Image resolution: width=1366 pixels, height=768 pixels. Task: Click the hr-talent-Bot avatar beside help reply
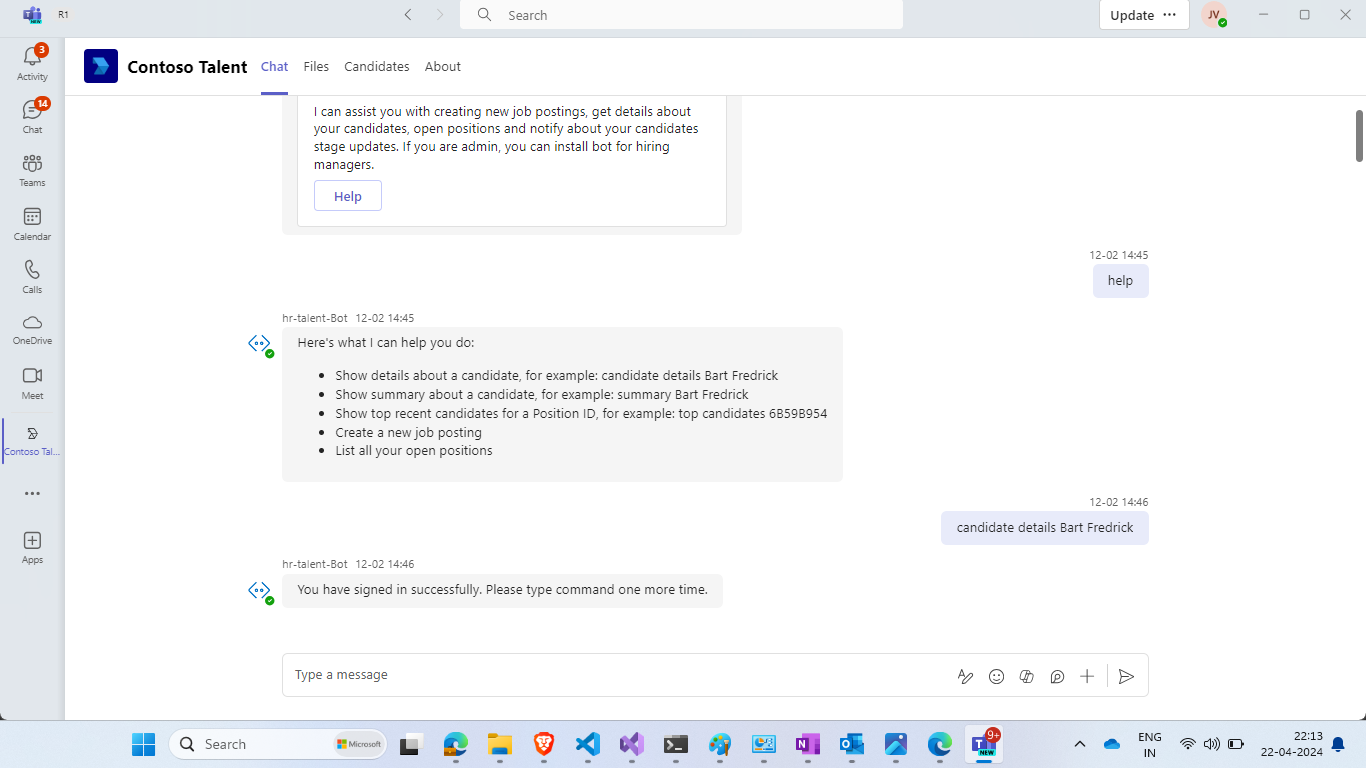pyautogui.click(x=260, y=345)
